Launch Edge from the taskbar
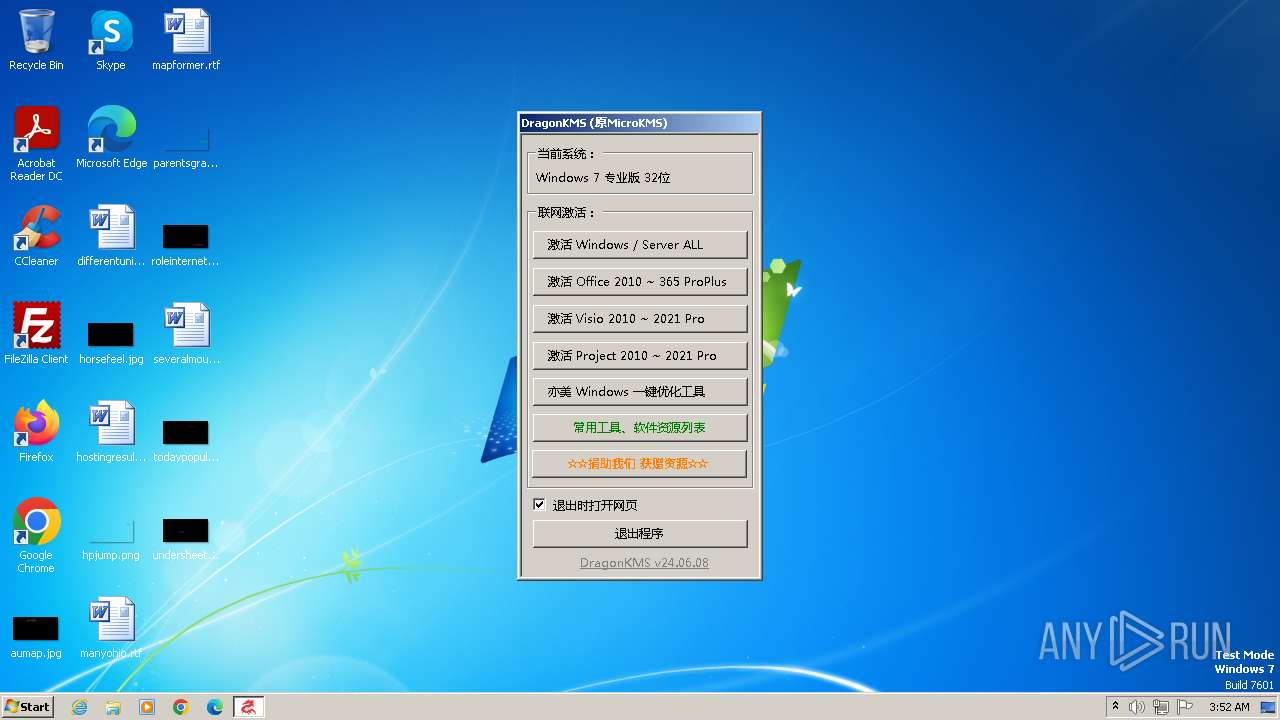 [215, 707]
